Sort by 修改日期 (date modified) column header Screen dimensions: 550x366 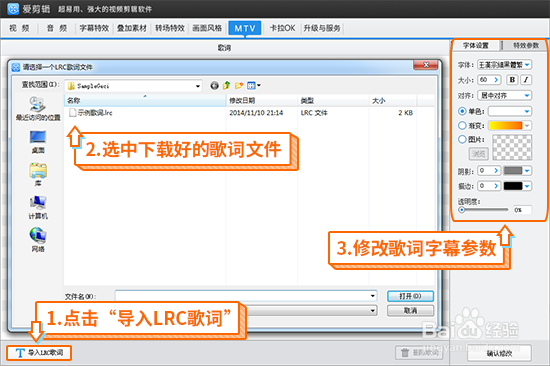(x=262, y=100)
